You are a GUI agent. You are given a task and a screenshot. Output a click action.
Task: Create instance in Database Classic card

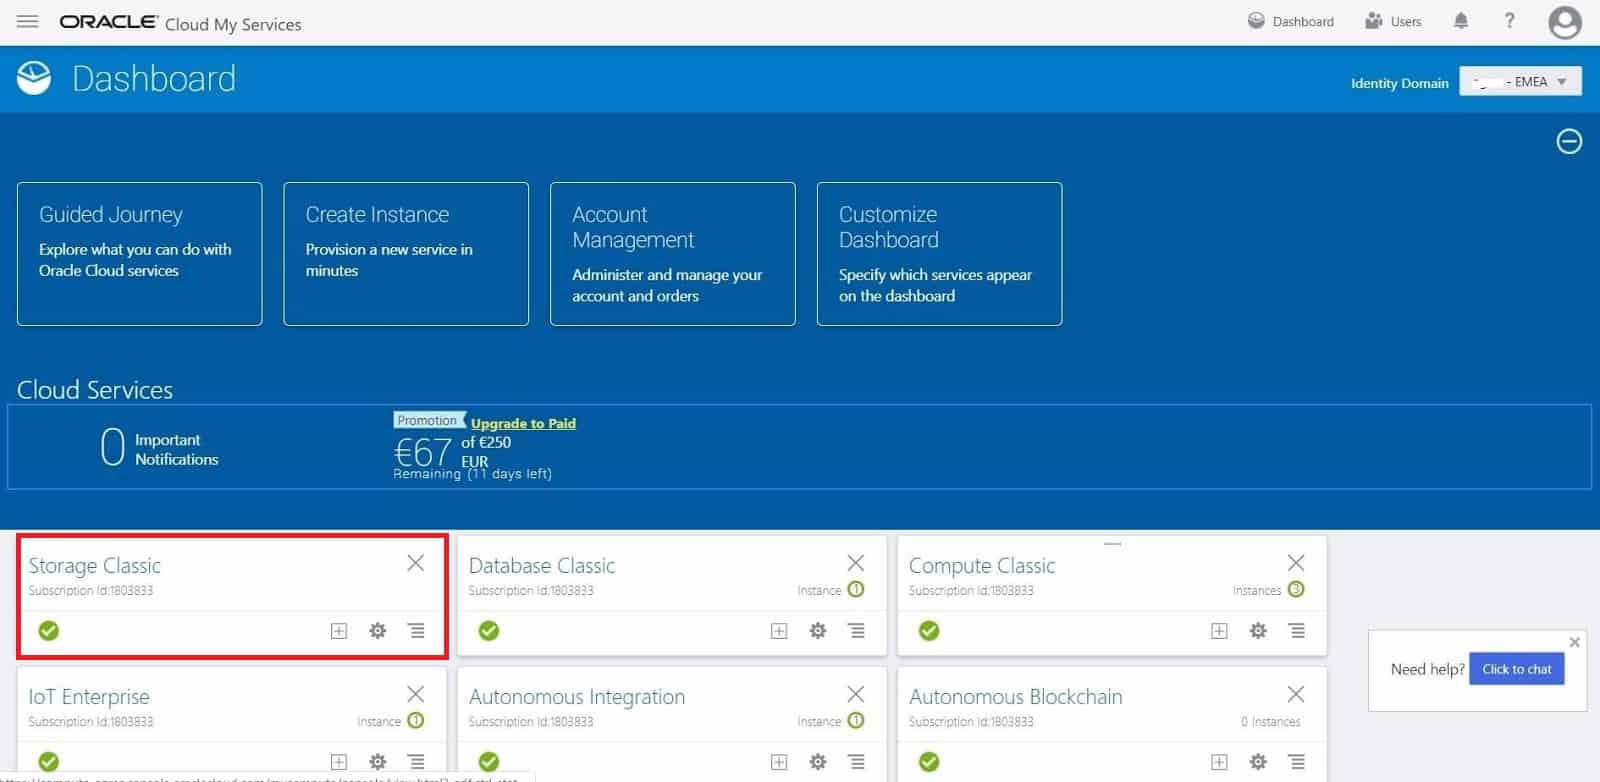point(779,631)
